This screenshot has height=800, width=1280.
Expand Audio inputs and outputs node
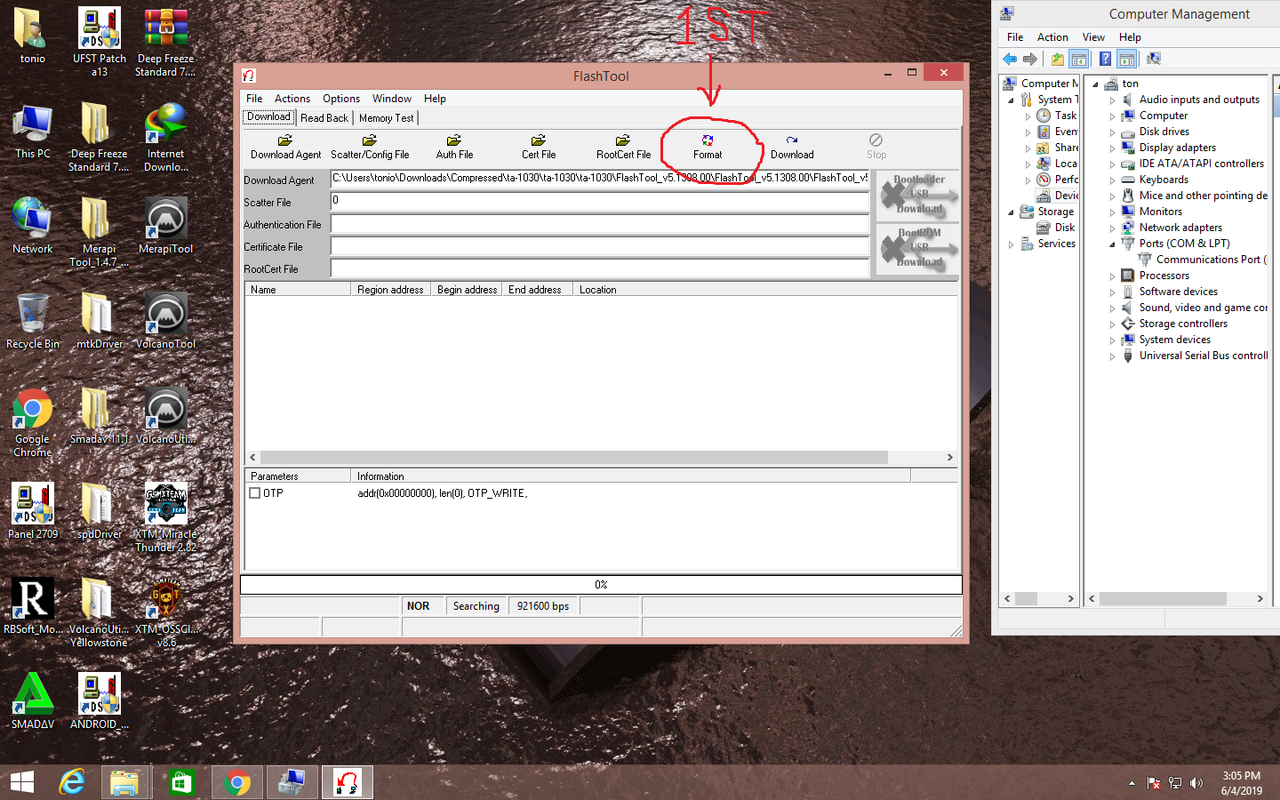(1112, 100)
